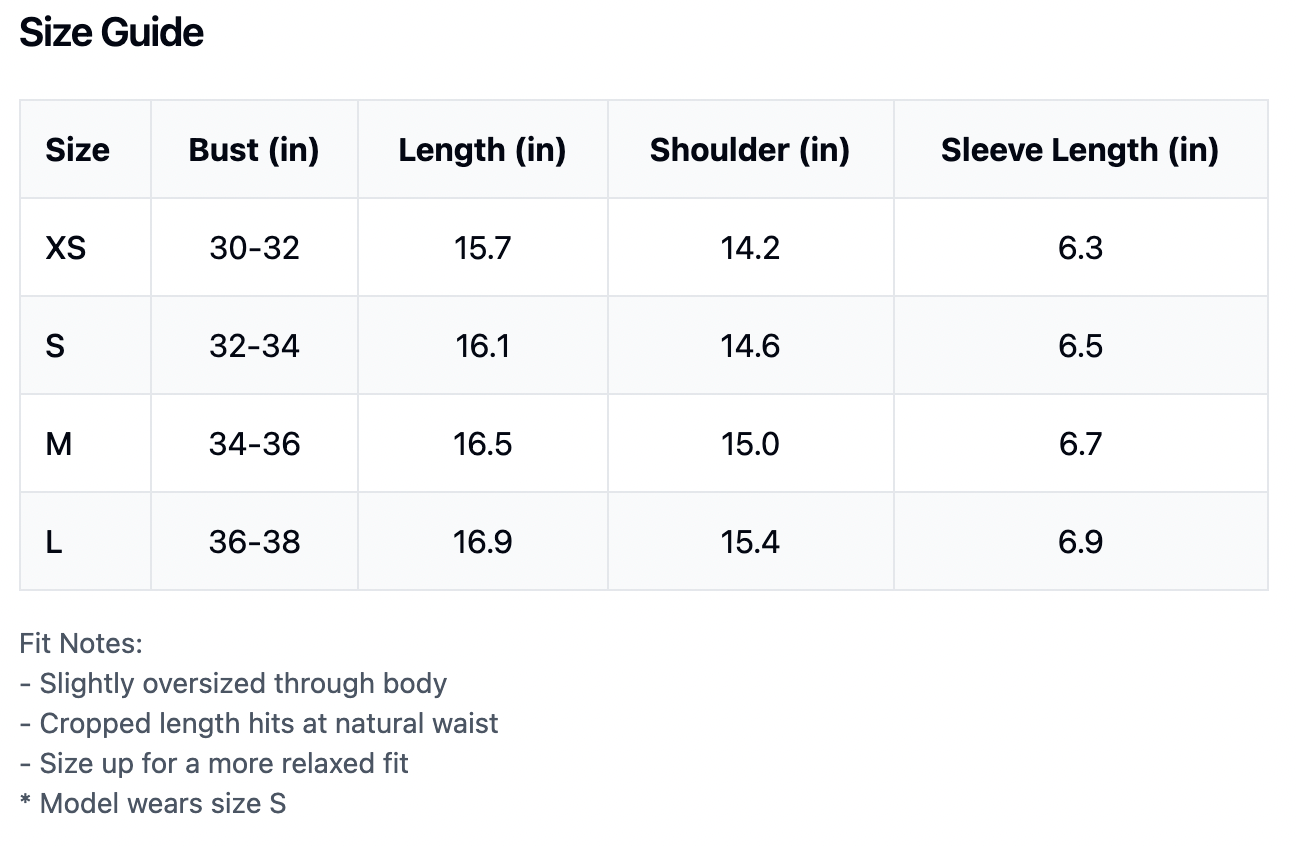Click the 15.0 shoulder value

tap(750, 444)
